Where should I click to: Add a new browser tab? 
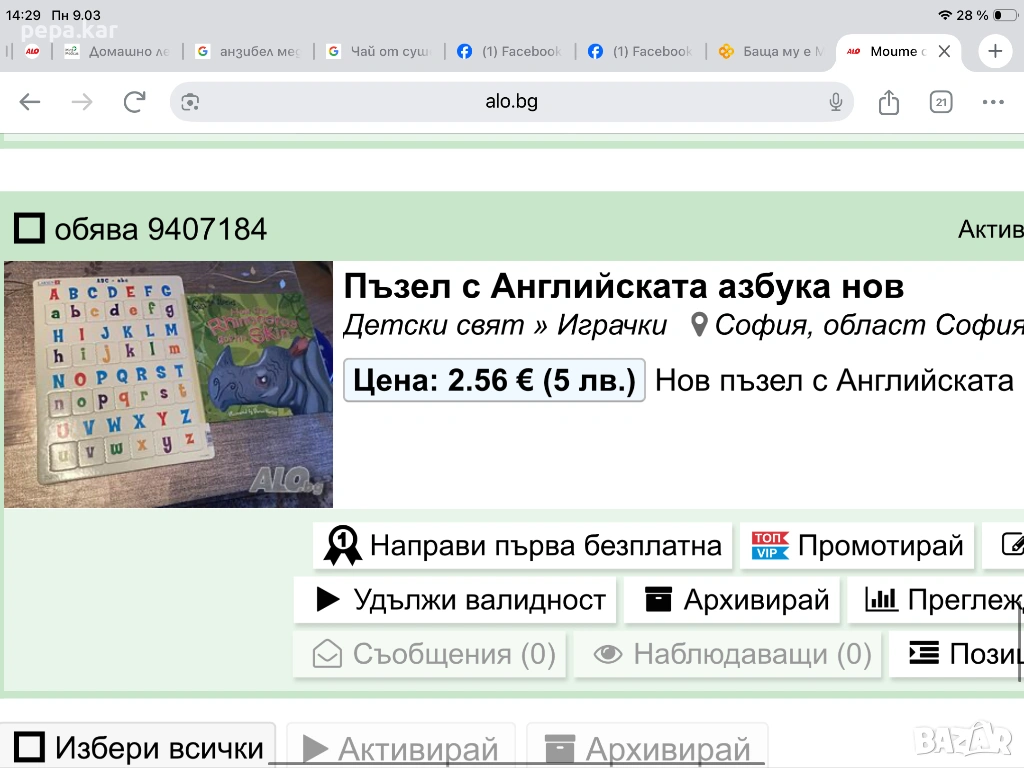pyautogui.click(x=995, y=52)
